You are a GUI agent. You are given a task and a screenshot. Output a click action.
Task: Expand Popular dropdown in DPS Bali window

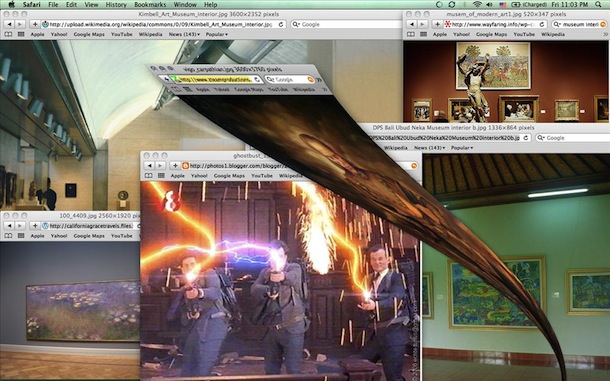(462, 148)
